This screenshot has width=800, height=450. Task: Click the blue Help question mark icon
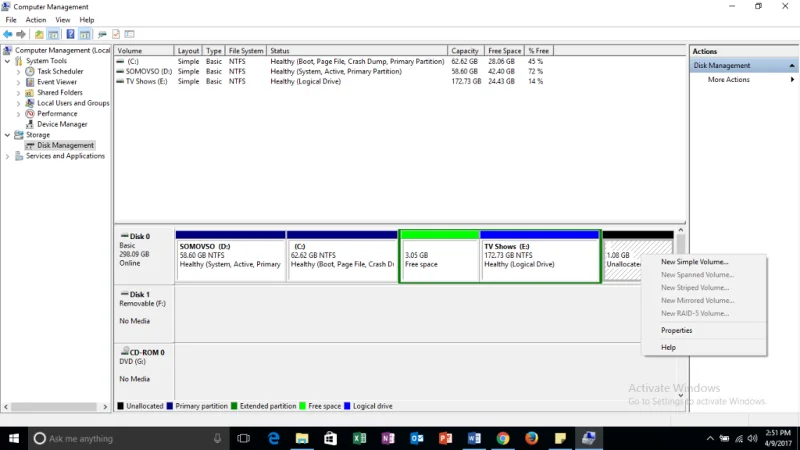point(70,34)
